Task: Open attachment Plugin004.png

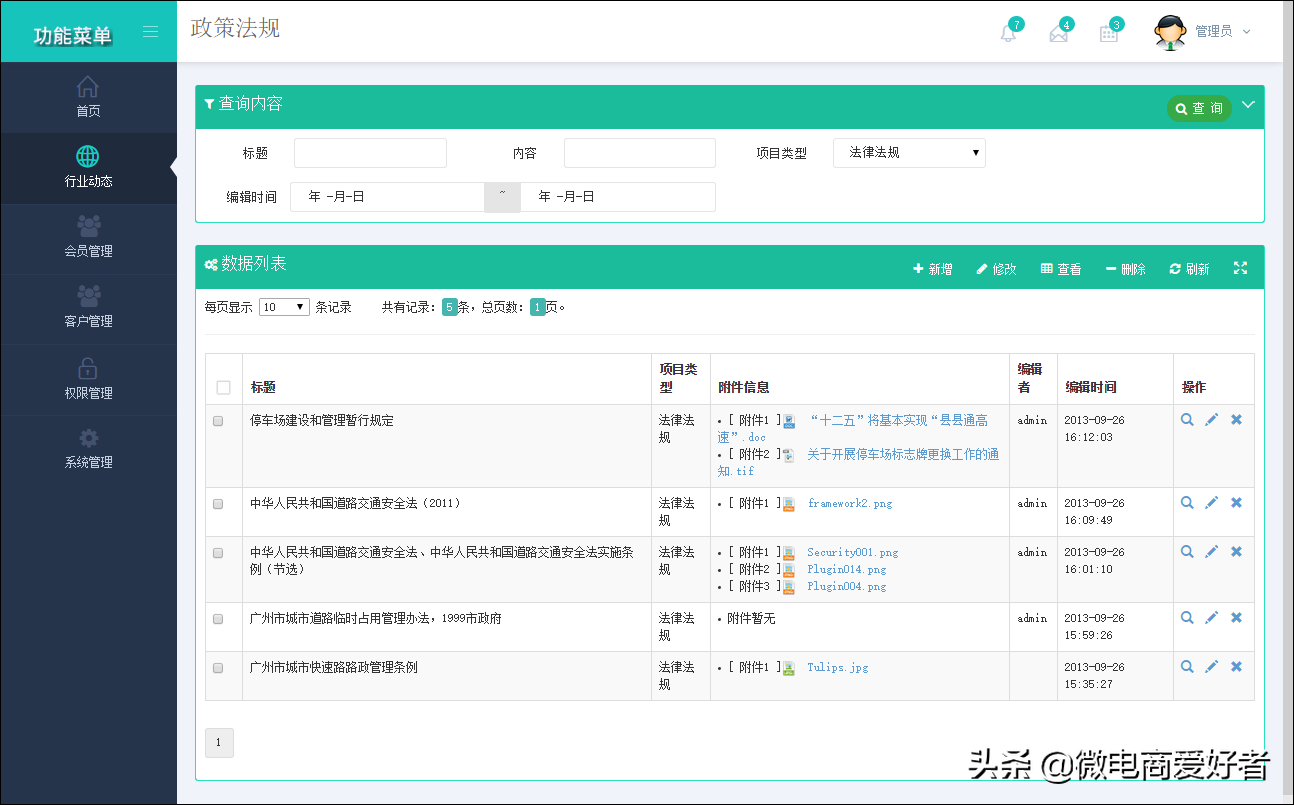Action: (x=847, y=586)
